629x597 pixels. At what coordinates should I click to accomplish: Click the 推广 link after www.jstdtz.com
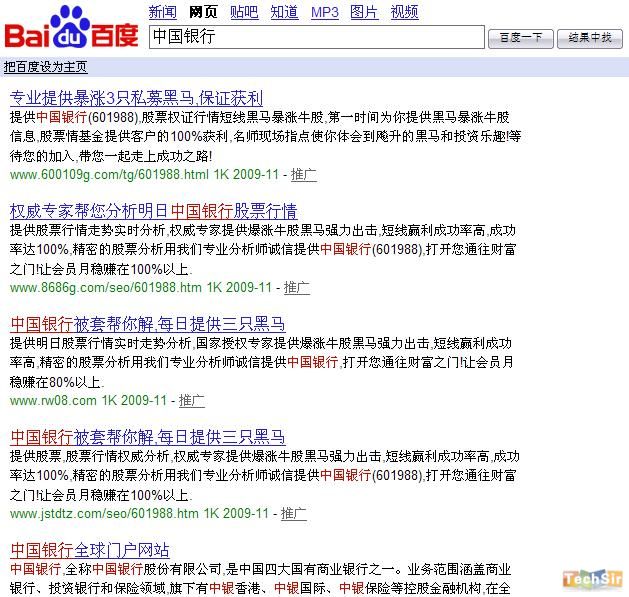pos(294,513)
